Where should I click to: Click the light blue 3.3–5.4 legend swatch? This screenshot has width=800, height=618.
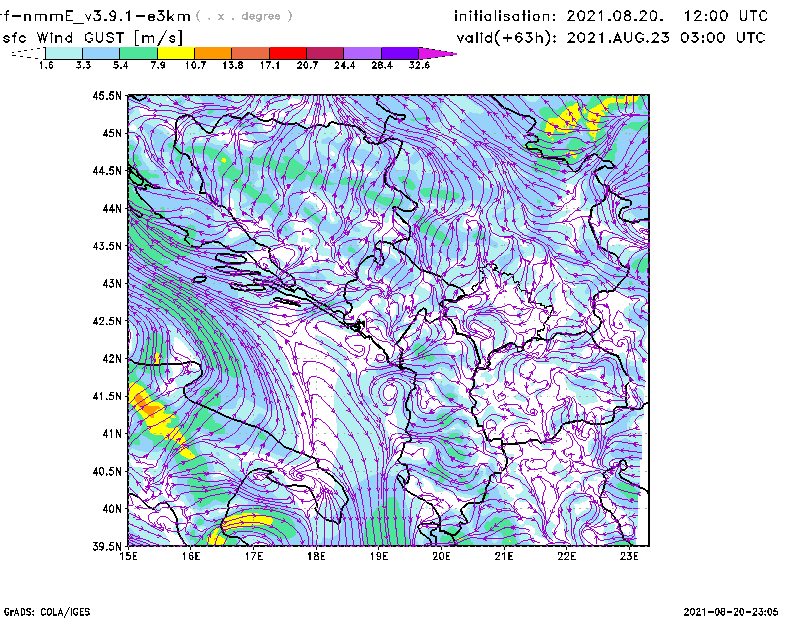click(101, 53)
